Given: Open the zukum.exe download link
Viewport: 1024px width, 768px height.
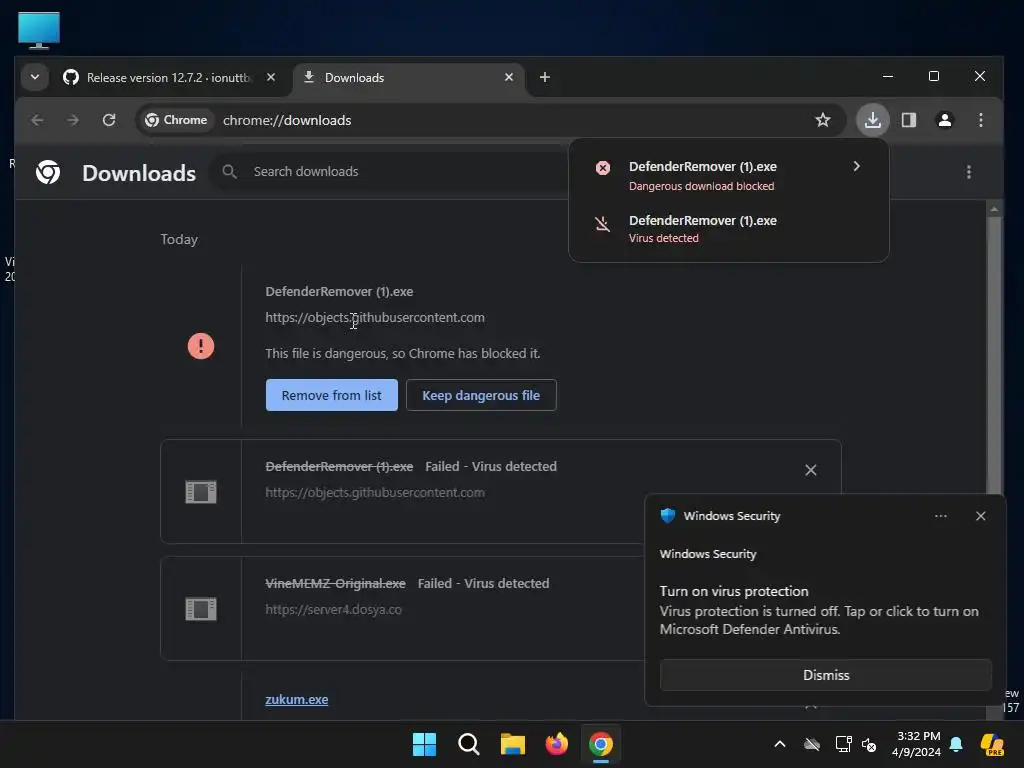Looking at the screenshot, I should coord(296,699).
